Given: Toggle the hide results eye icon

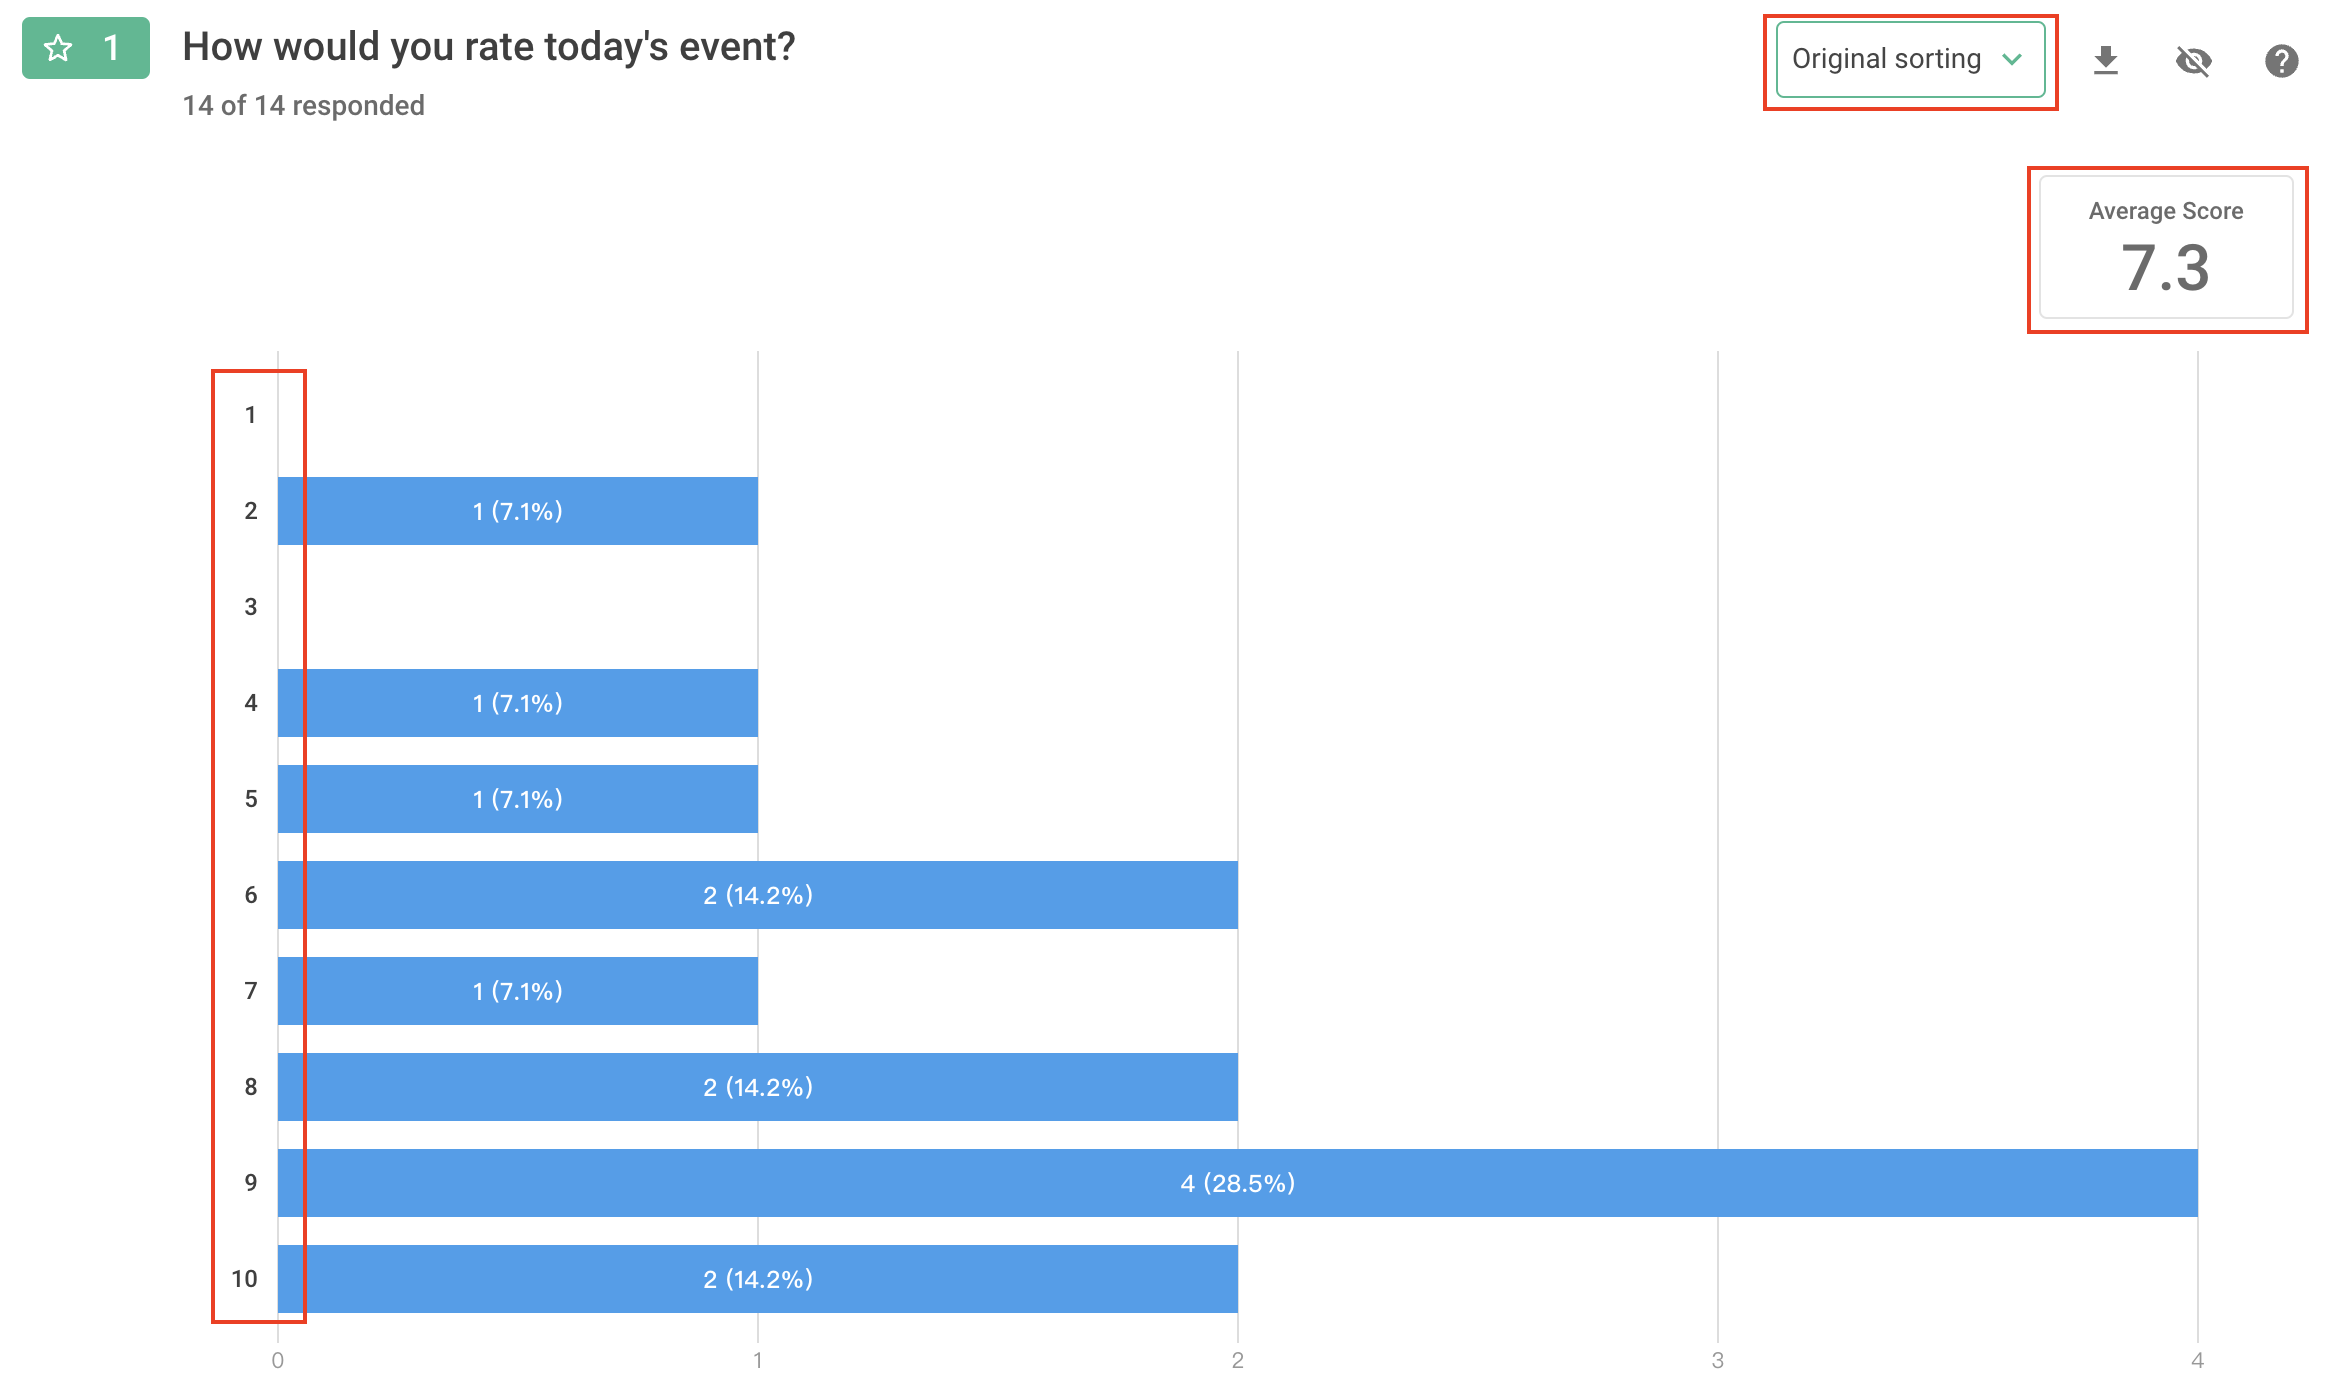Looking at the screenshot, I should pyautogui.click(x=2193, y=61).
